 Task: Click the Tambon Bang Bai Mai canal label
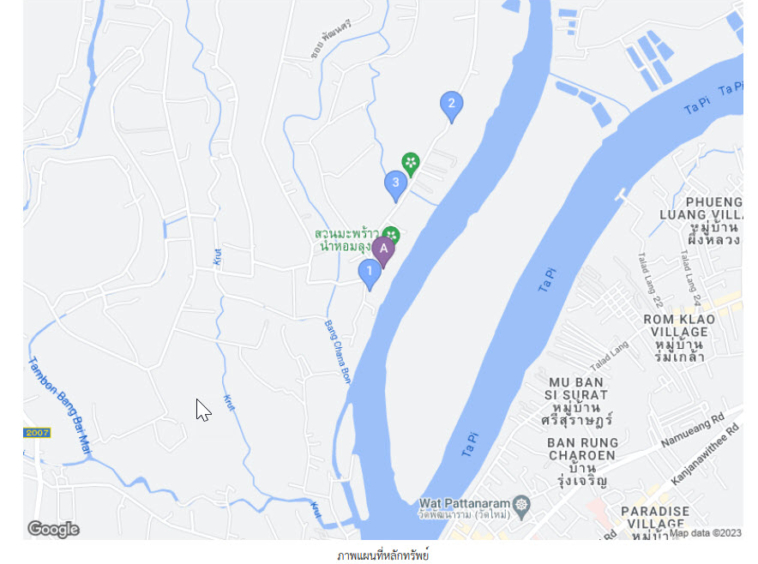(60, 406)
